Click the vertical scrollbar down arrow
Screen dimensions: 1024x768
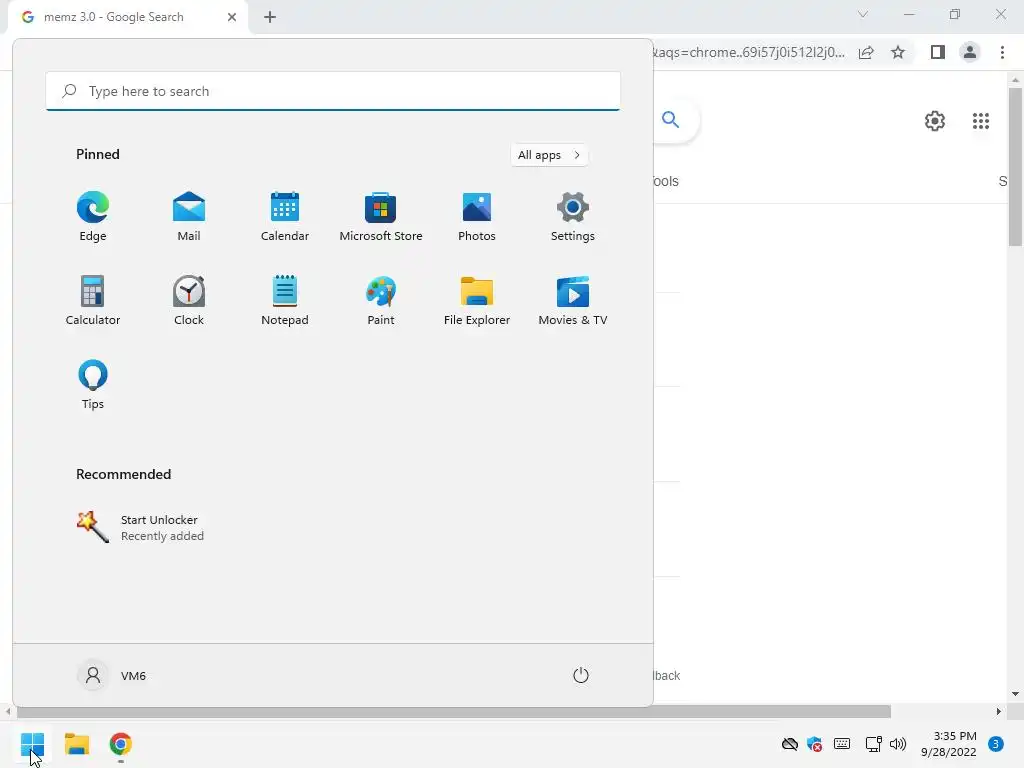click(1015, 694)
